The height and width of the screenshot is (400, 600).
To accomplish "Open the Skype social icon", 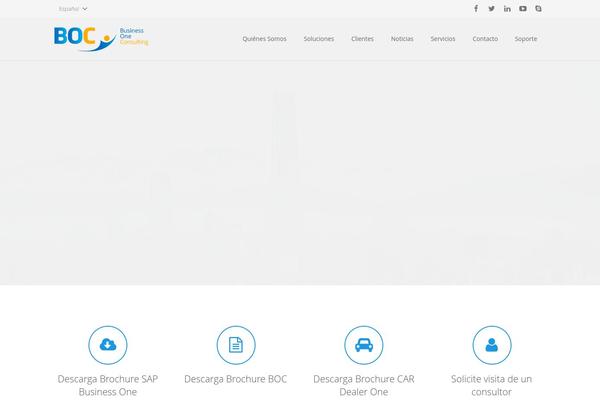I will [x=538, y=8].
